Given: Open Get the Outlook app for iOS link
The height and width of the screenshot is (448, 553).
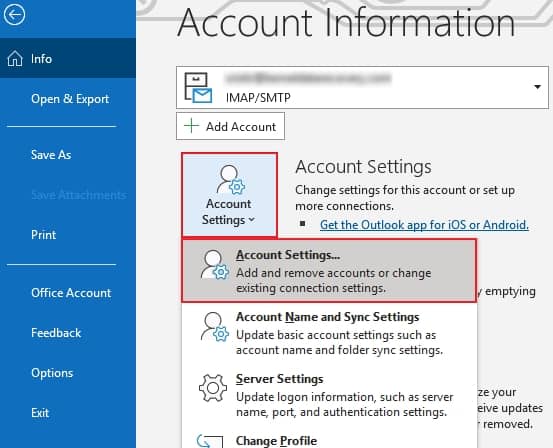Looking at the screenshot, I should (424, 225).
